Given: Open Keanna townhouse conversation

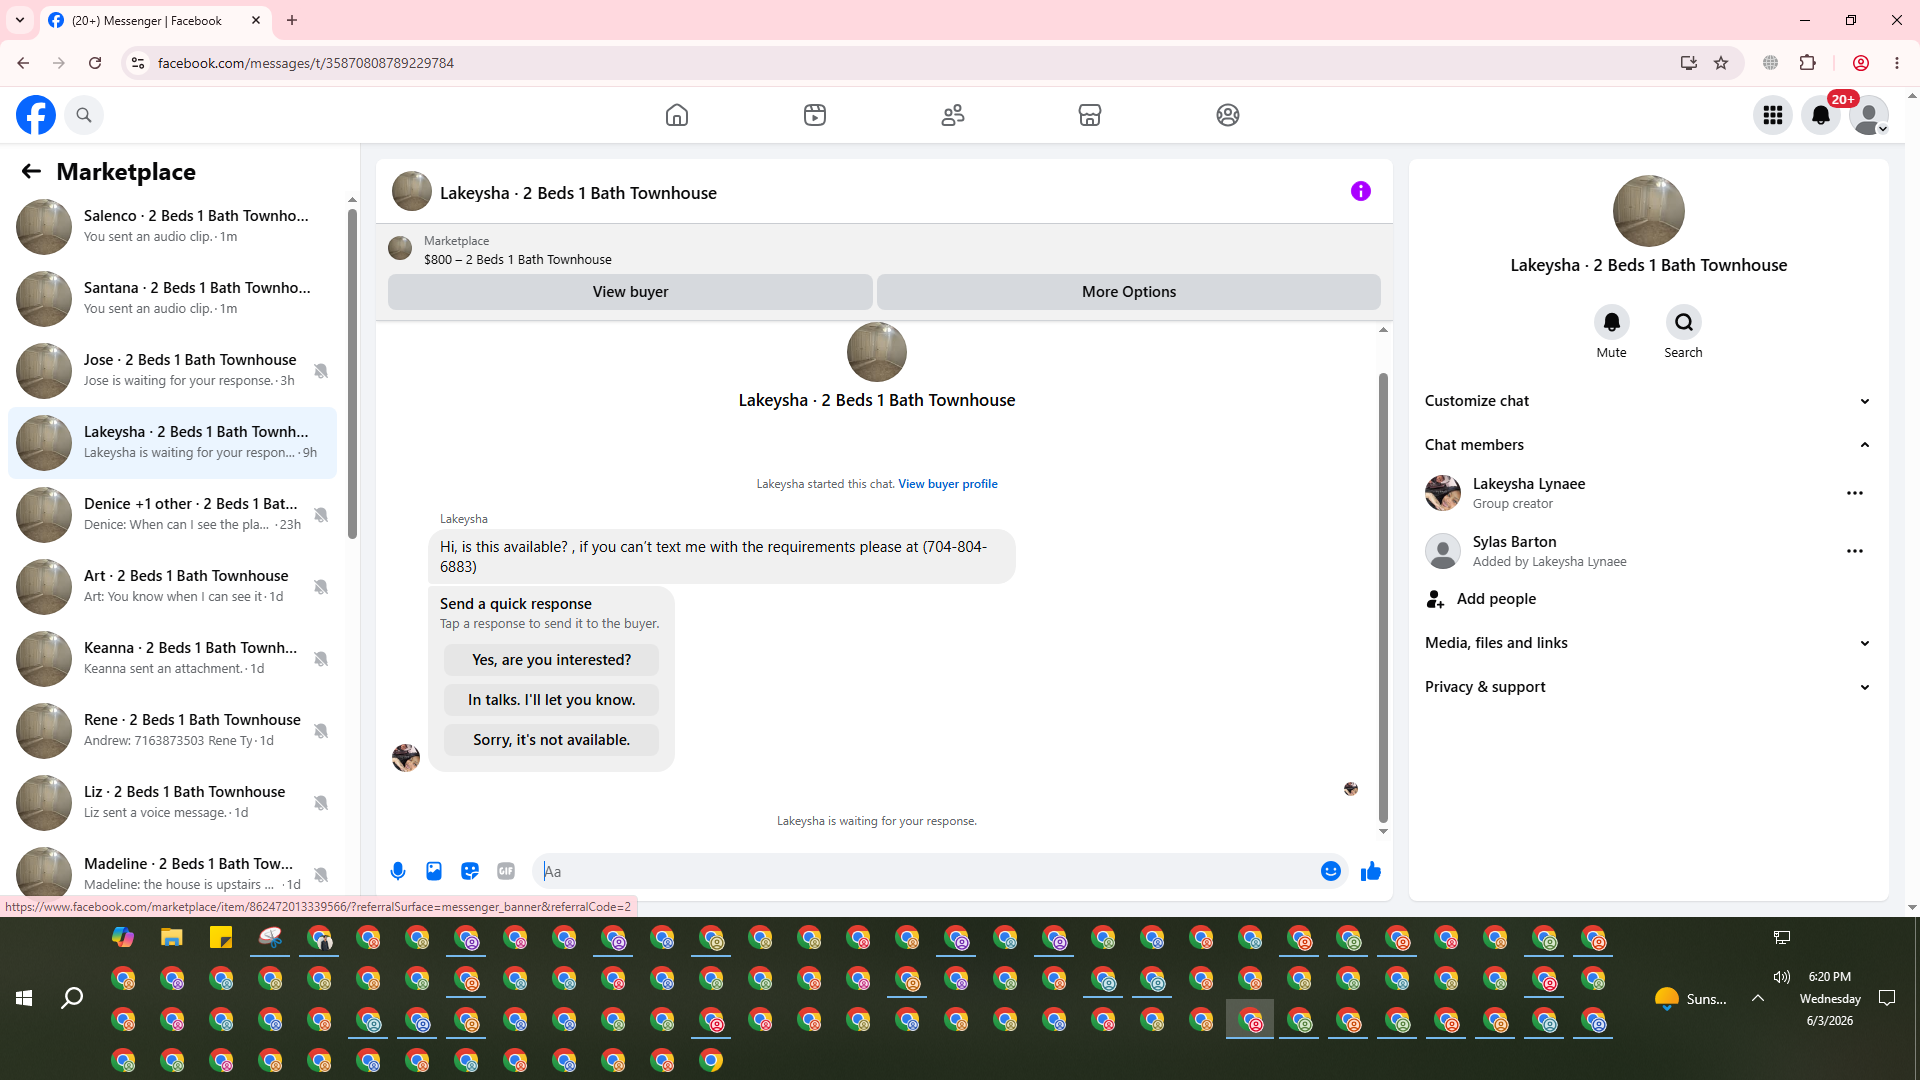Looking at the screenshot, I should (x=172, y=658).
